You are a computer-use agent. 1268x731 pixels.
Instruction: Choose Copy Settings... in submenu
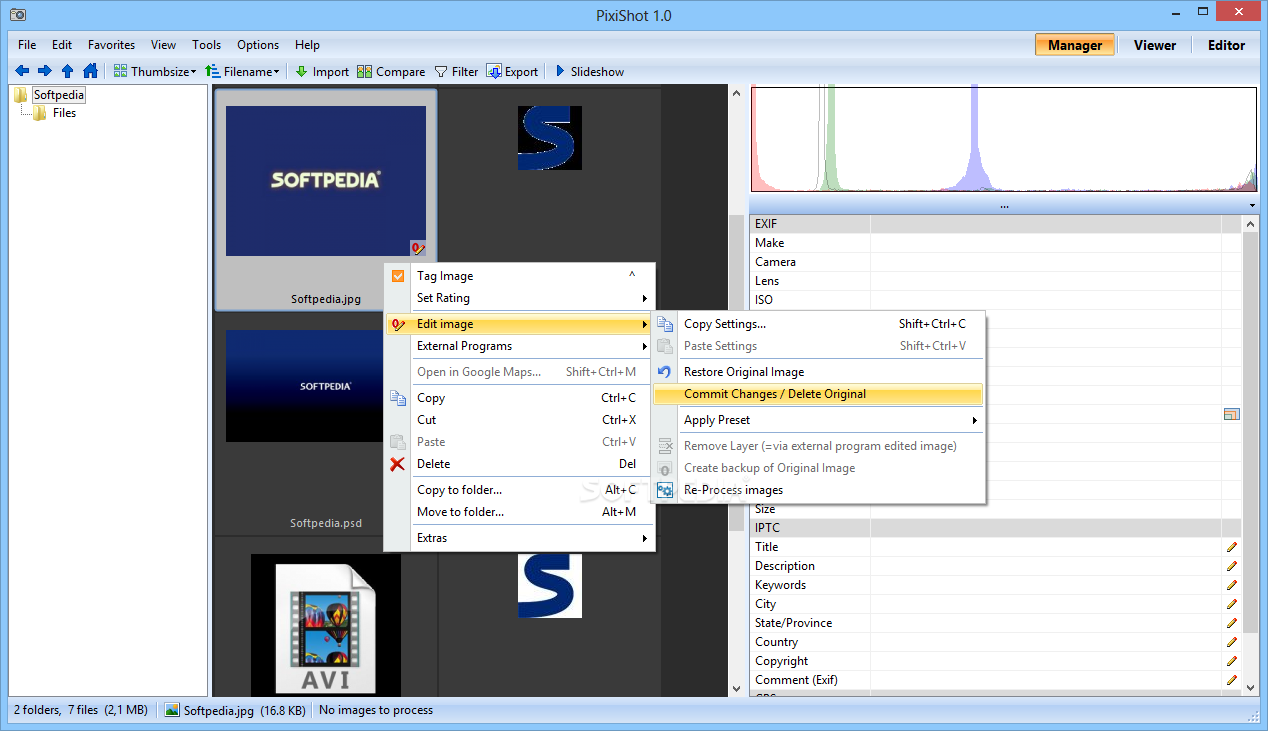click(x=818, y=324)
